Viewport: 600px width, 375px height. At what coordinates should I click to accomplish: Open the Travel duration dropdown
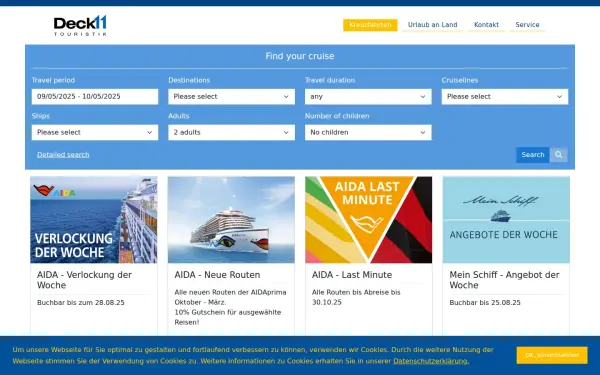coord(368,97)
